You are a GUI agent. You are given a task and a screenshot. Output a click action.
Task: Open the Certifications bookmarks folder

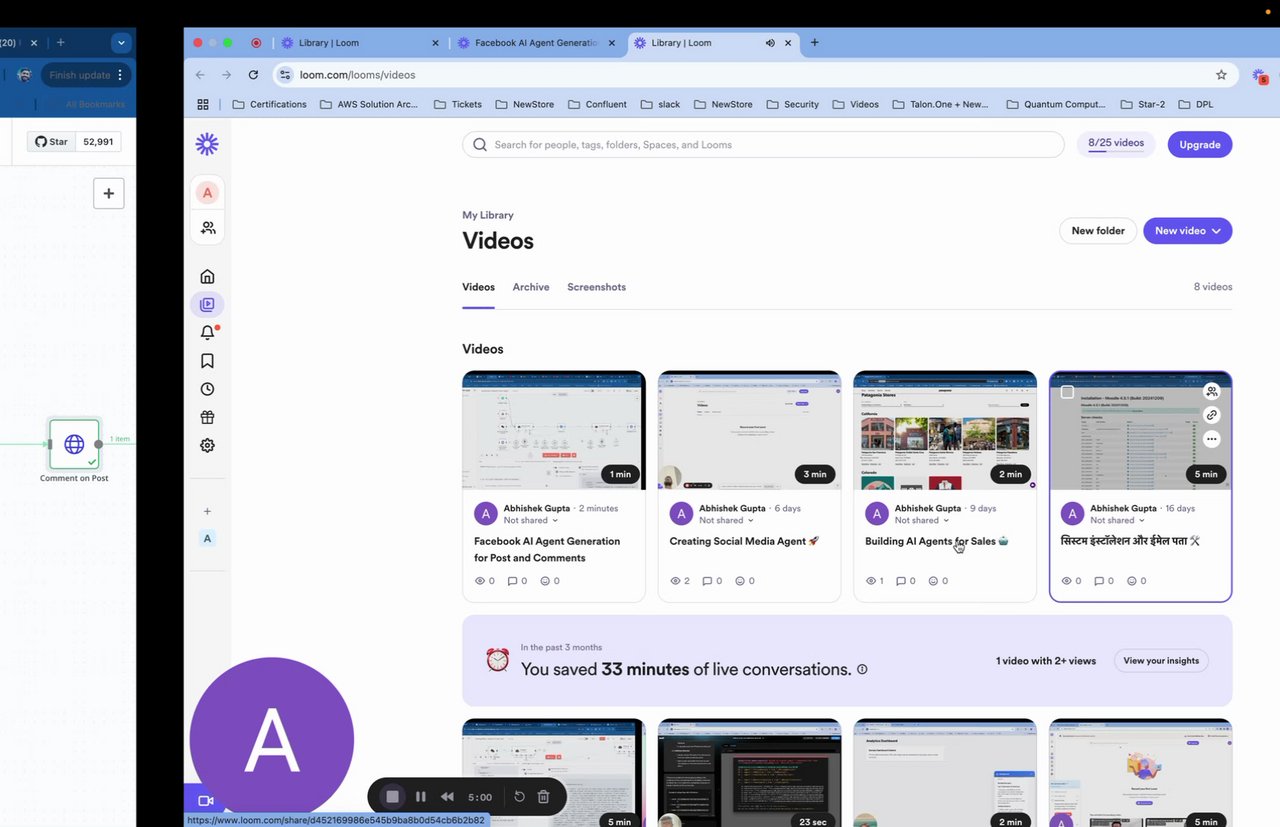pyautogui.click(x=269, y=104)
